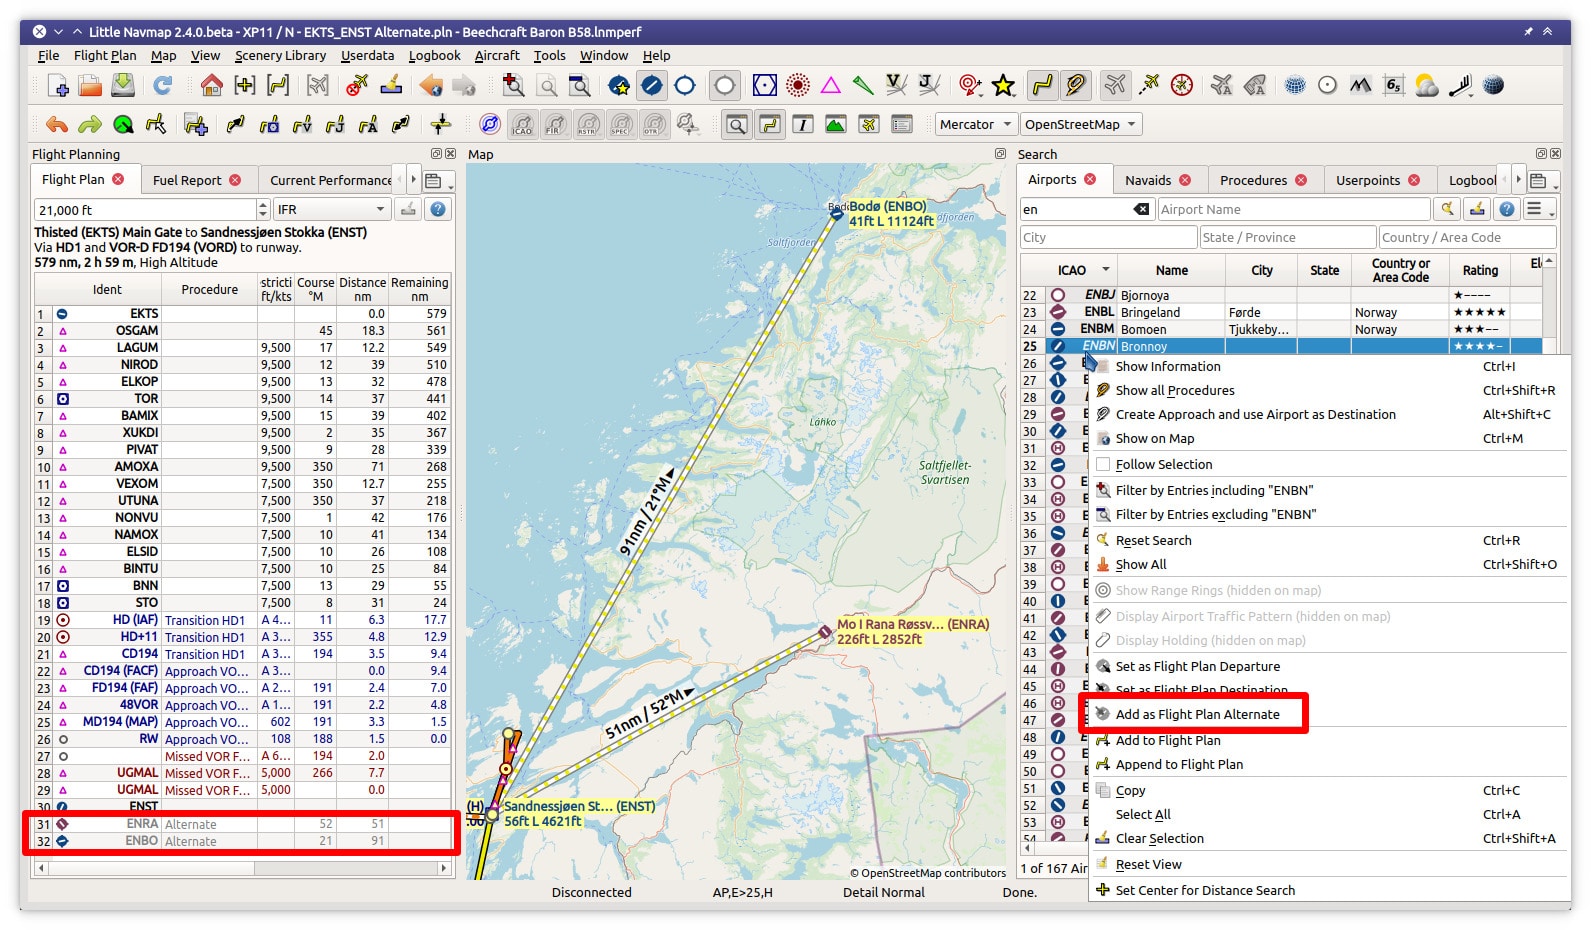Switch to the Navaids search tab

pos(1147,181)
